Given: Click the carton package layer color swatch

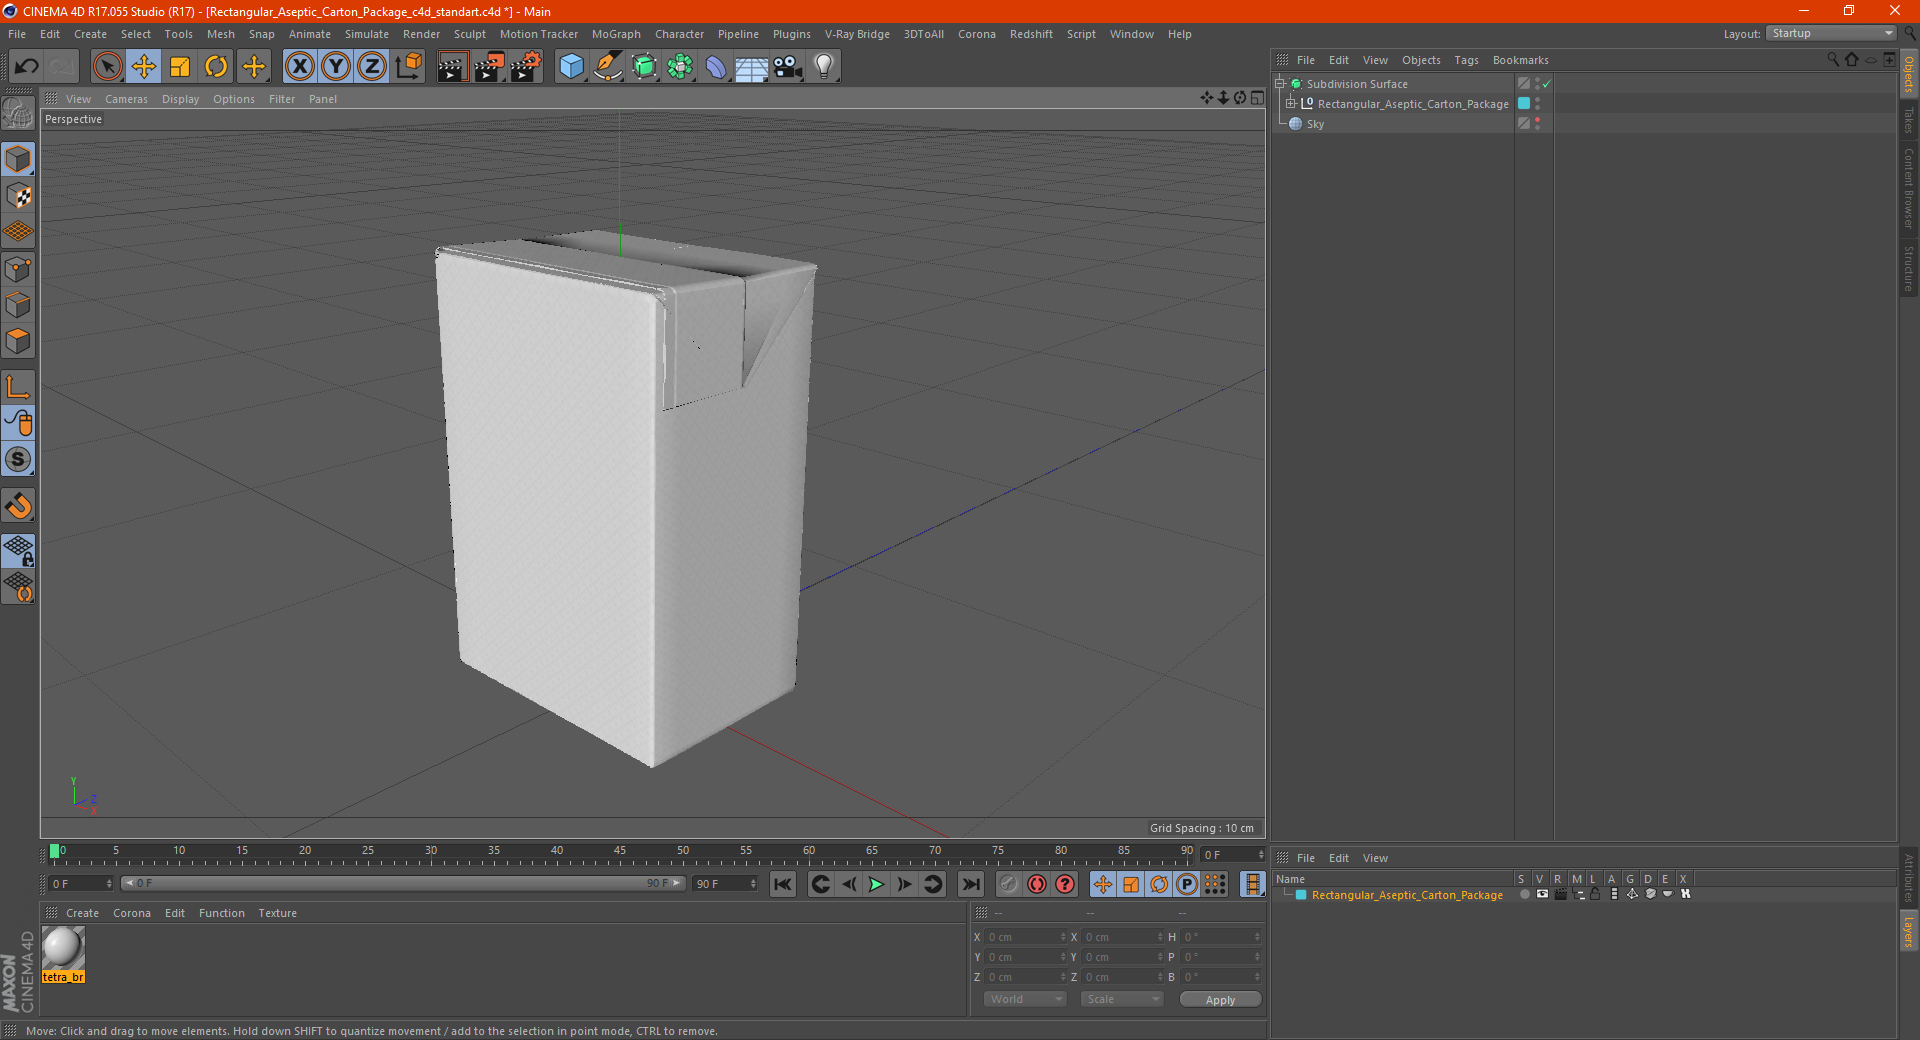Looking at the screenshot, I should point(1524,103).
